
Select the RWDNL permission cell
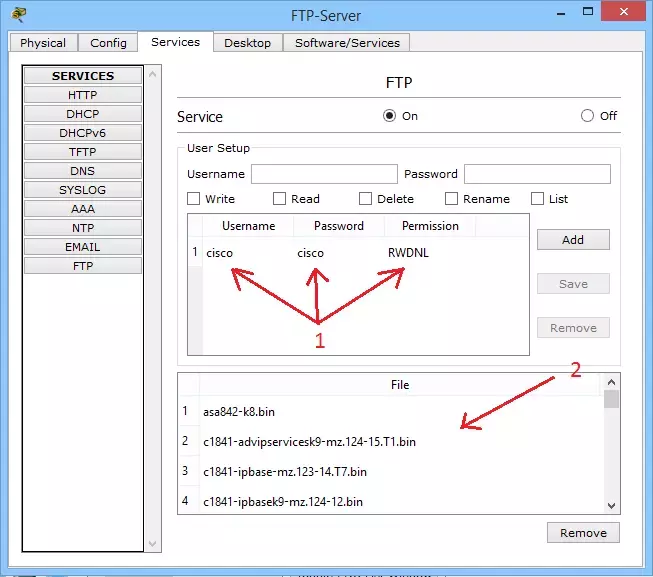(429, 253)
